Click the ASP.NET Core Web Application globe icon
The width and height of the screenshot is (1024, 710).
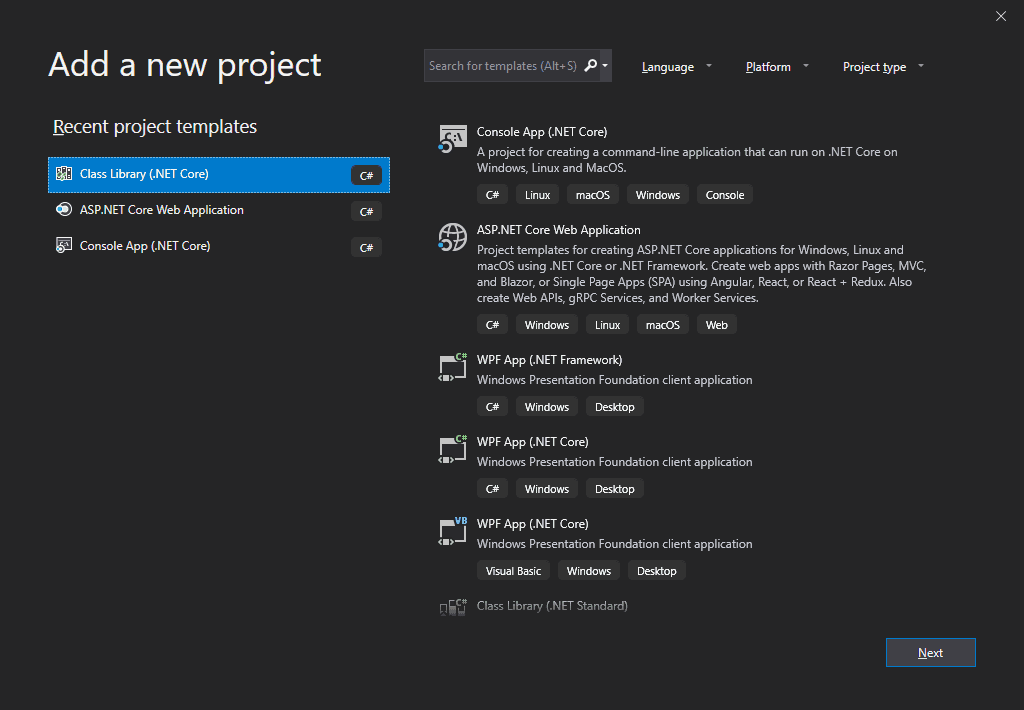[453, 237]
